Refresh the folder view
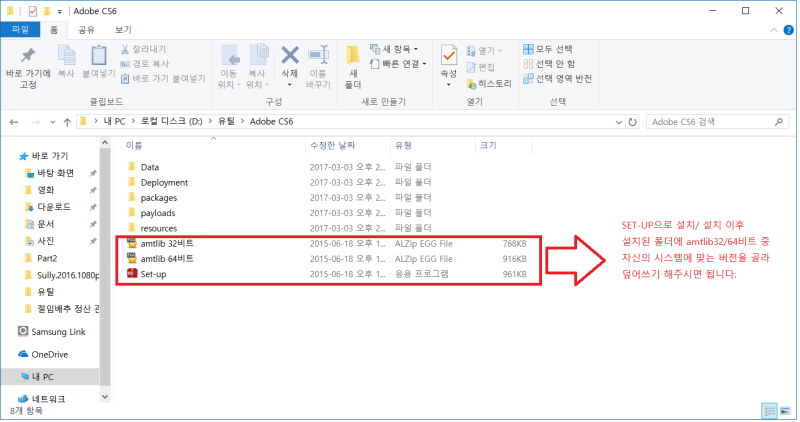 point(633,122)
